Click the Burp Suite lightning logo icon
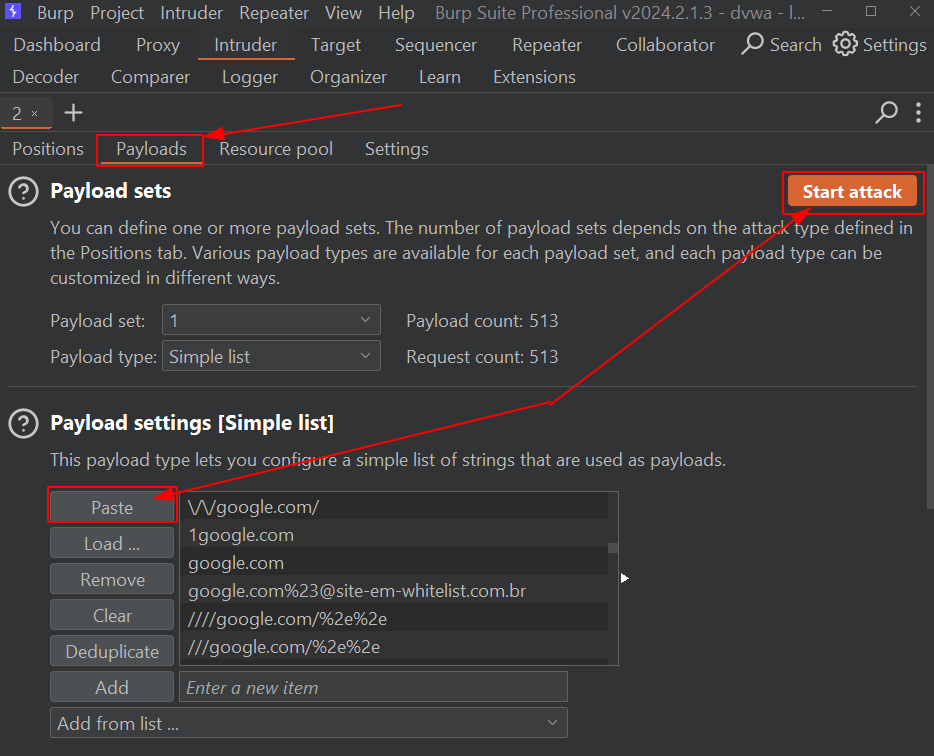Viewport: 934px width, 756px height. click(14, 13)
